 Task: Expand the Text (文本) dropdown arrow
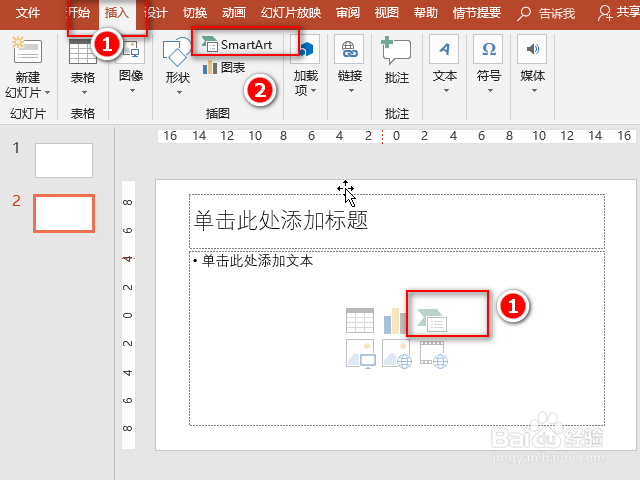pyautogui.click(x=446, y=91)
